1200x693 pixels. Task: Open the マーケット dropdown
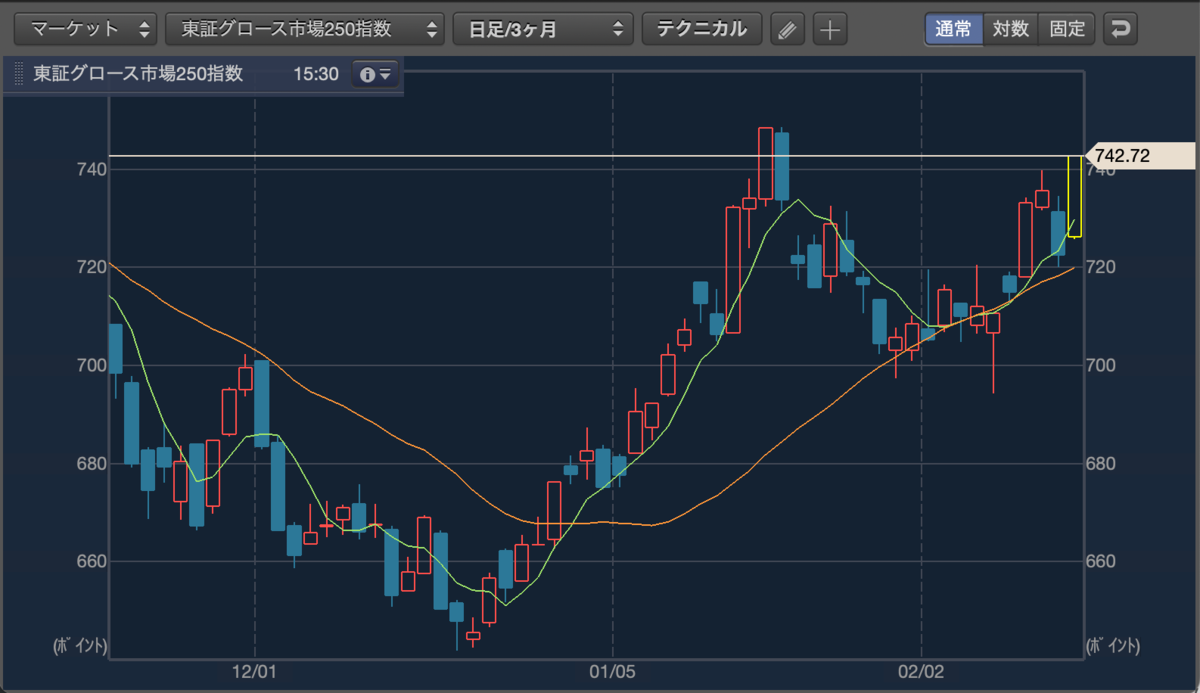(85, 29)
